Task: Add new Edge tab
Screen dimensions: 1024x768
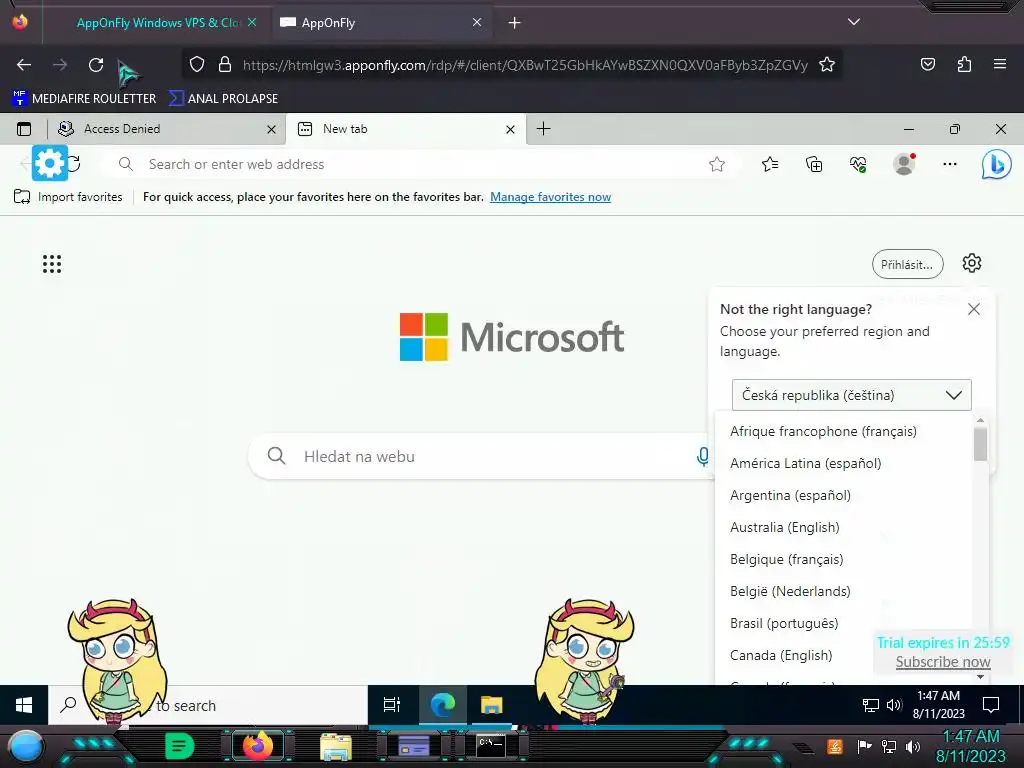Action: 543,129
